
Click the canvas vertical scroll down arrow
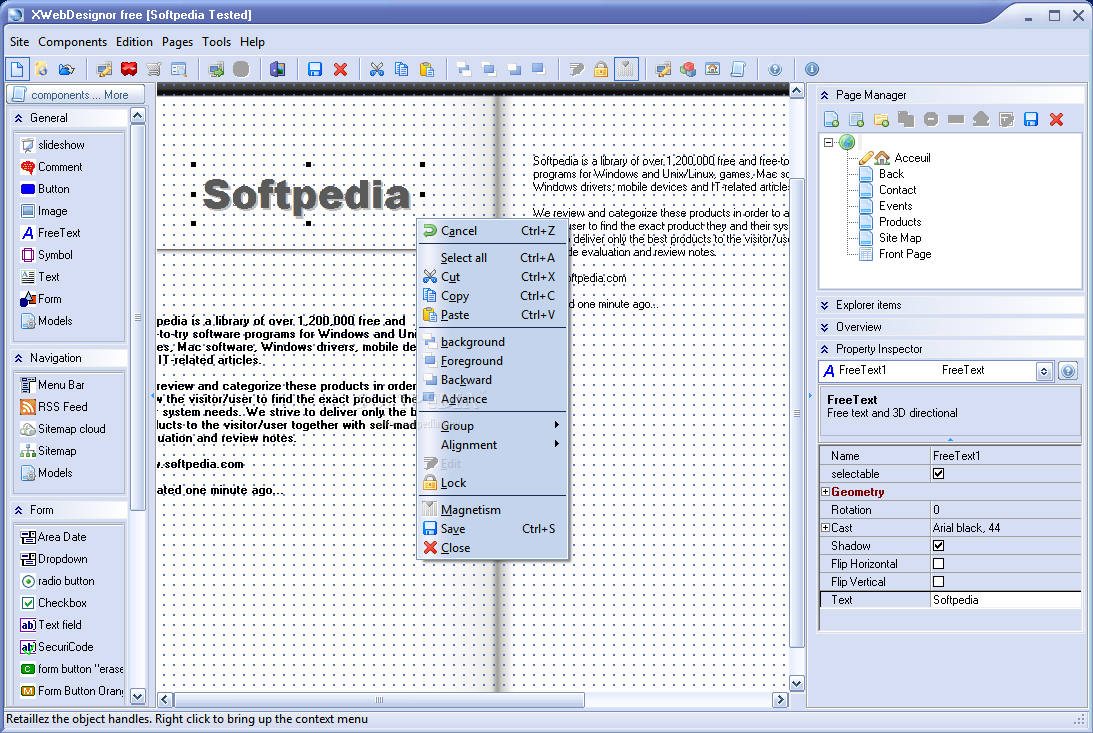(796, 683)
